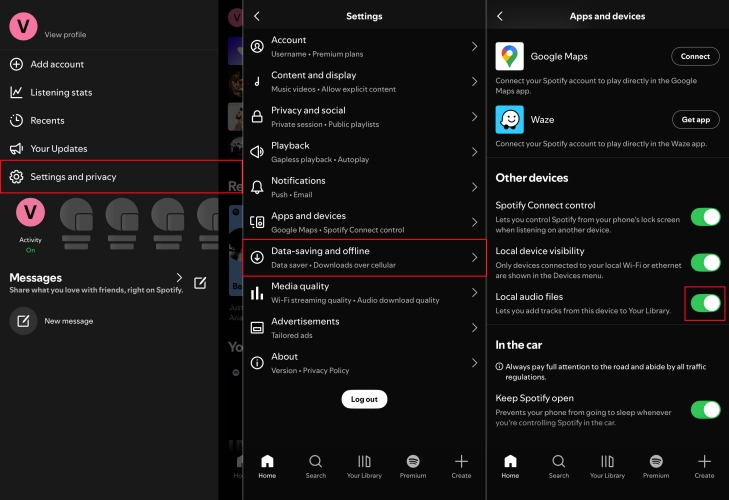Click the Account person icon
The image size is (729, 500).
[257, 47]
